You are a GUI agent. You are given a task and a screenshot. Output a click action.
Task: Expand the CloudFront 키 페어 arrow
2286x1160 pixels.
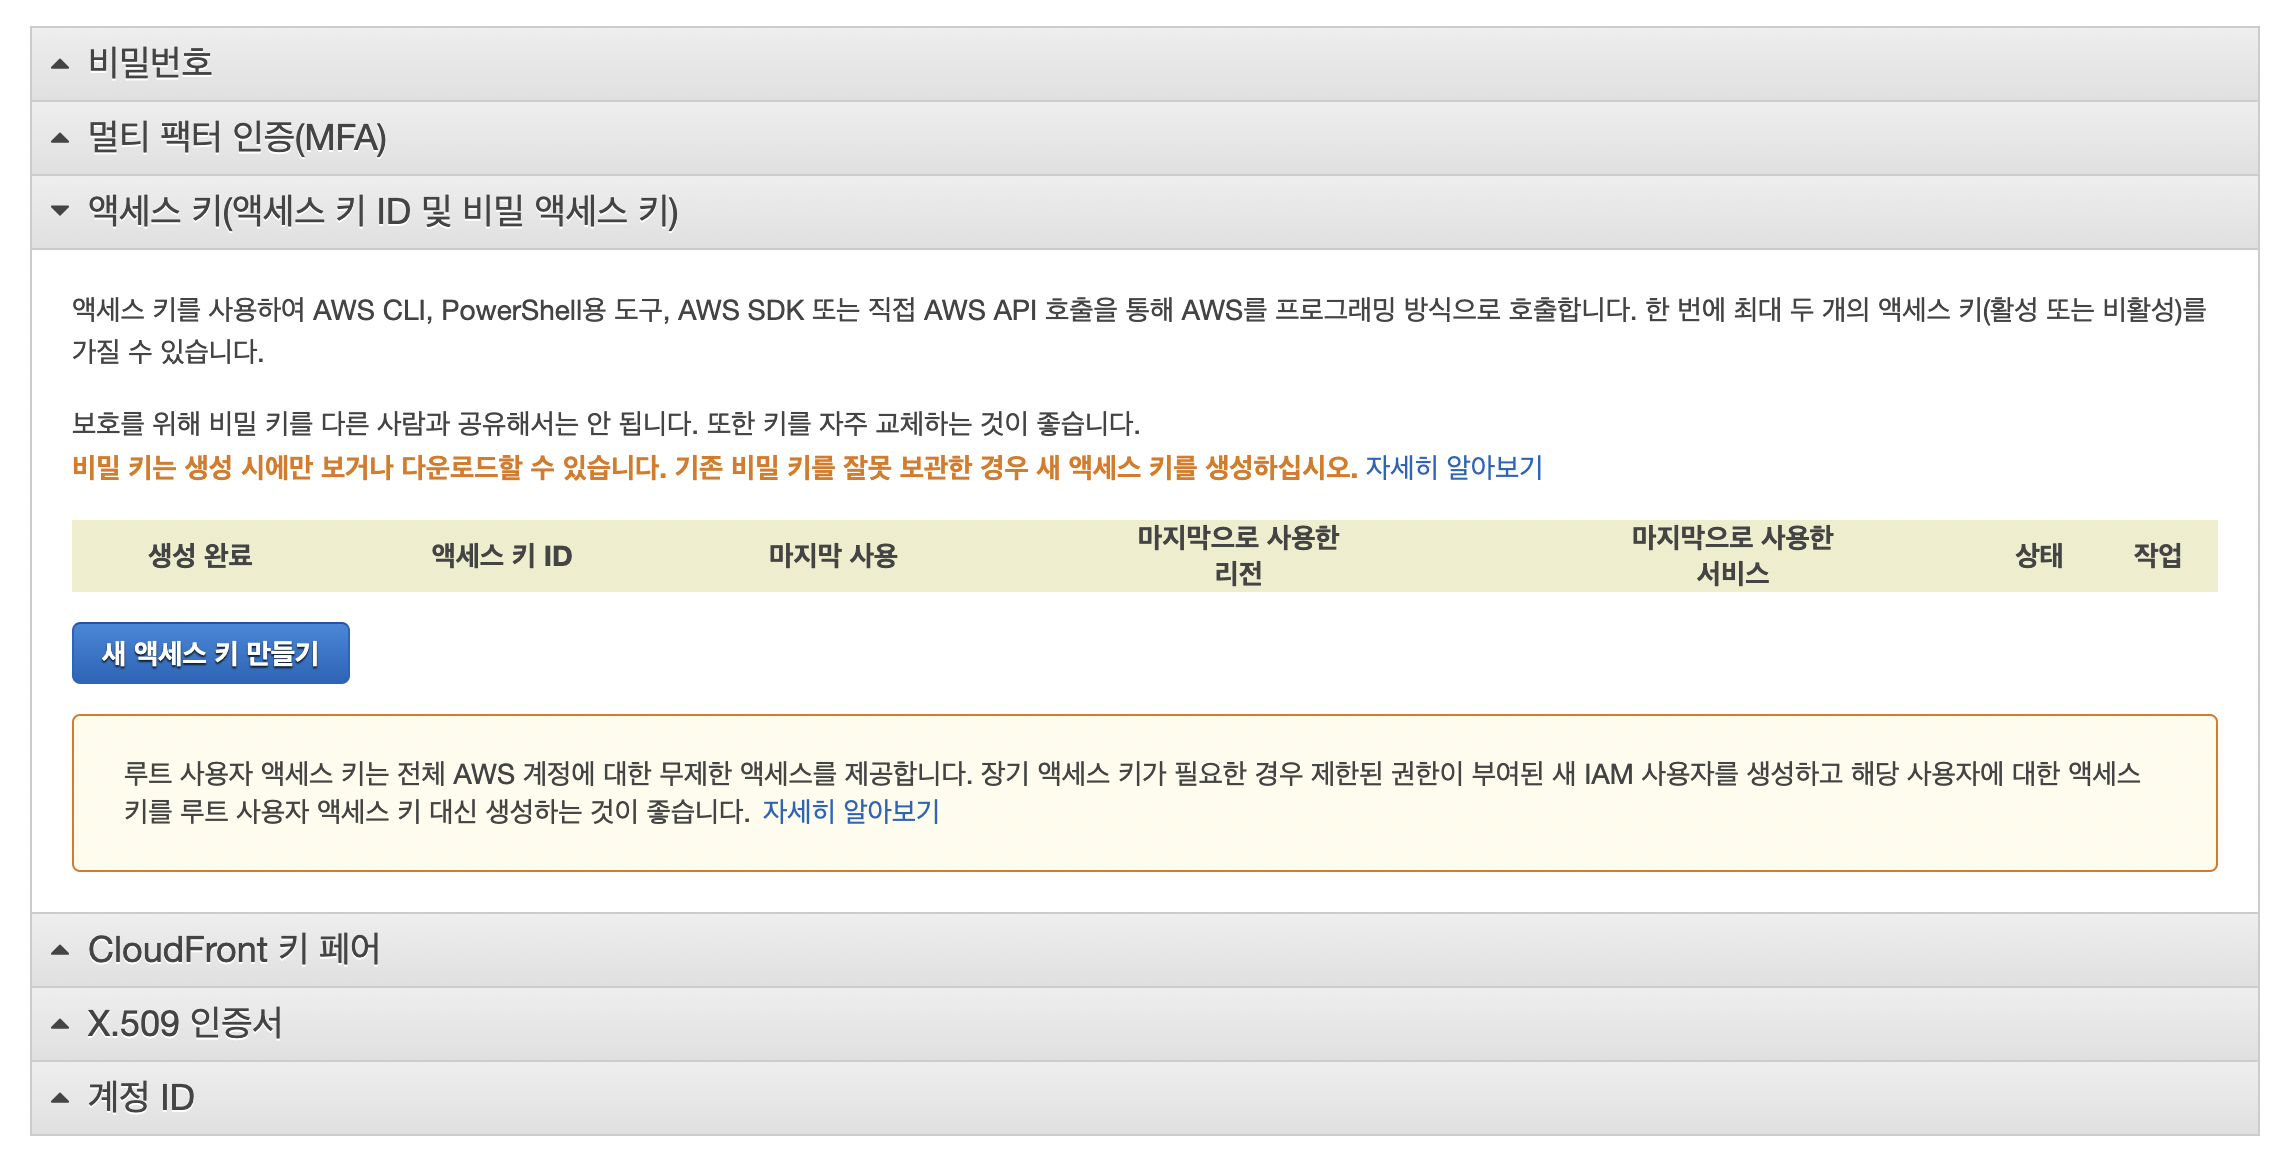[x=60, y=950]
